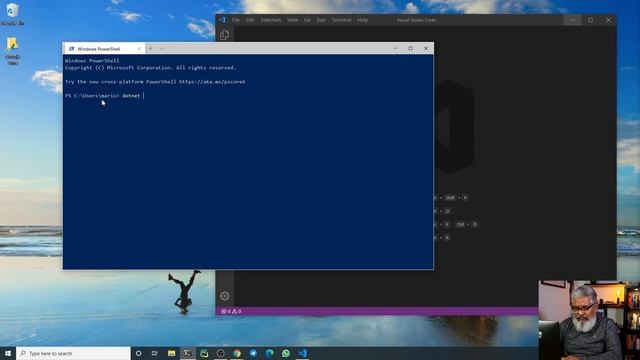This screenshot has width=640, height=360.
Task: Click the errors count in VS Code status bar
Action: pos(226,311)
